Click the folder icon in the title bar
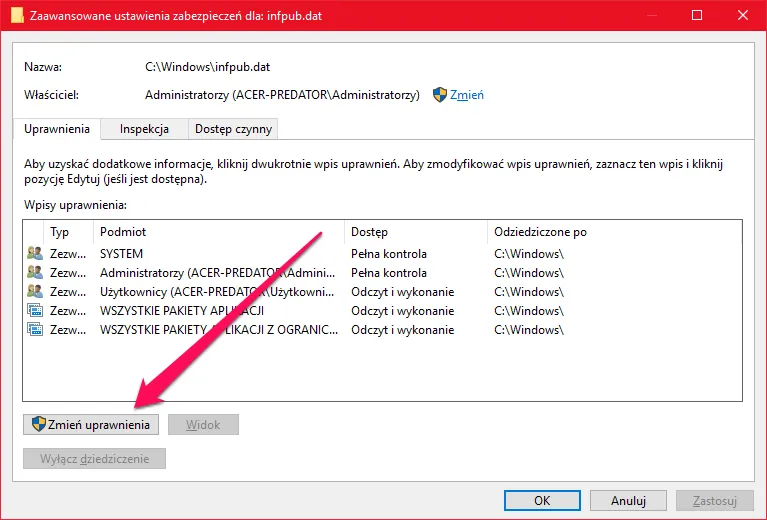The image size is (767, 520). click(17, 15)
